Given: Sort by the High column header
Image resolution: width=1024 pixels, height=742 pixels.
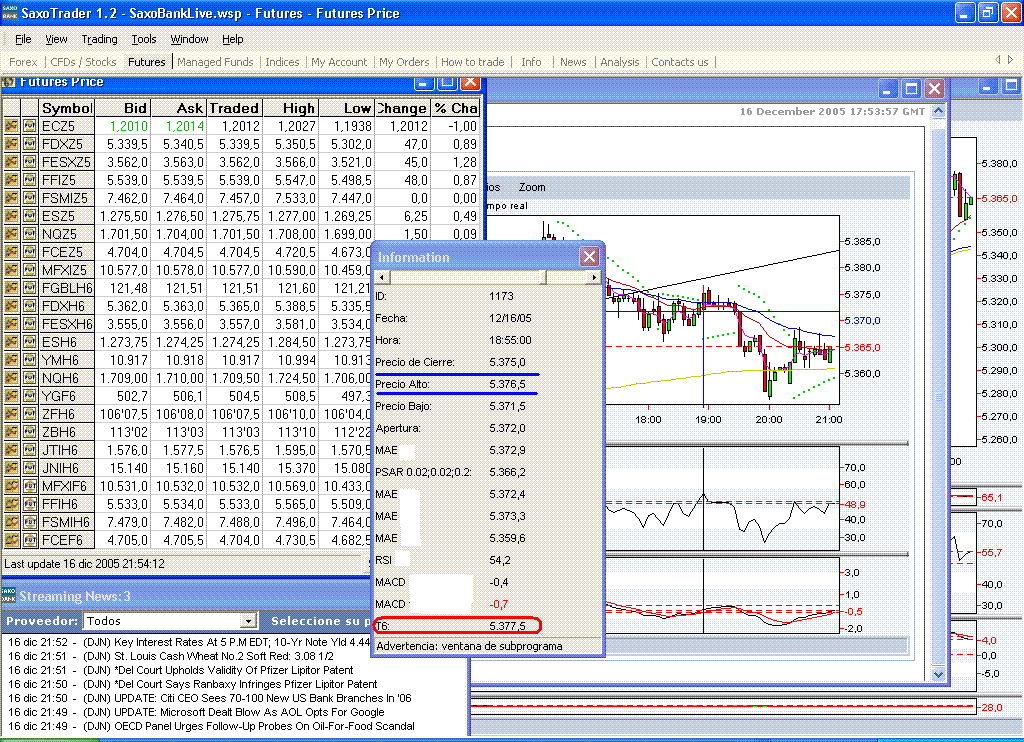Looking at the screenshot, I should 291,108.
